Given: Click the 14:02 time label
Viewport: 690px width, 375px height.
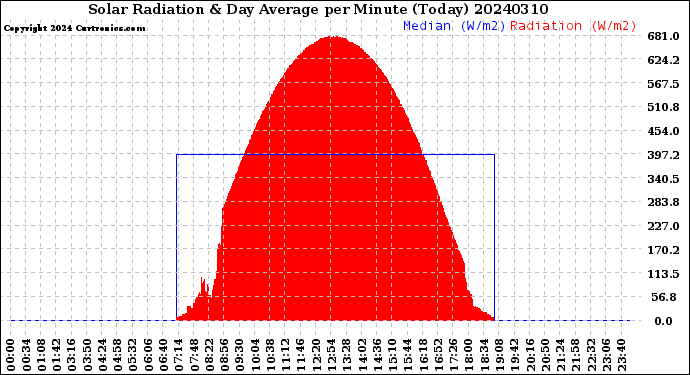Looking at the screenshot, I should (x=362, y=355).
